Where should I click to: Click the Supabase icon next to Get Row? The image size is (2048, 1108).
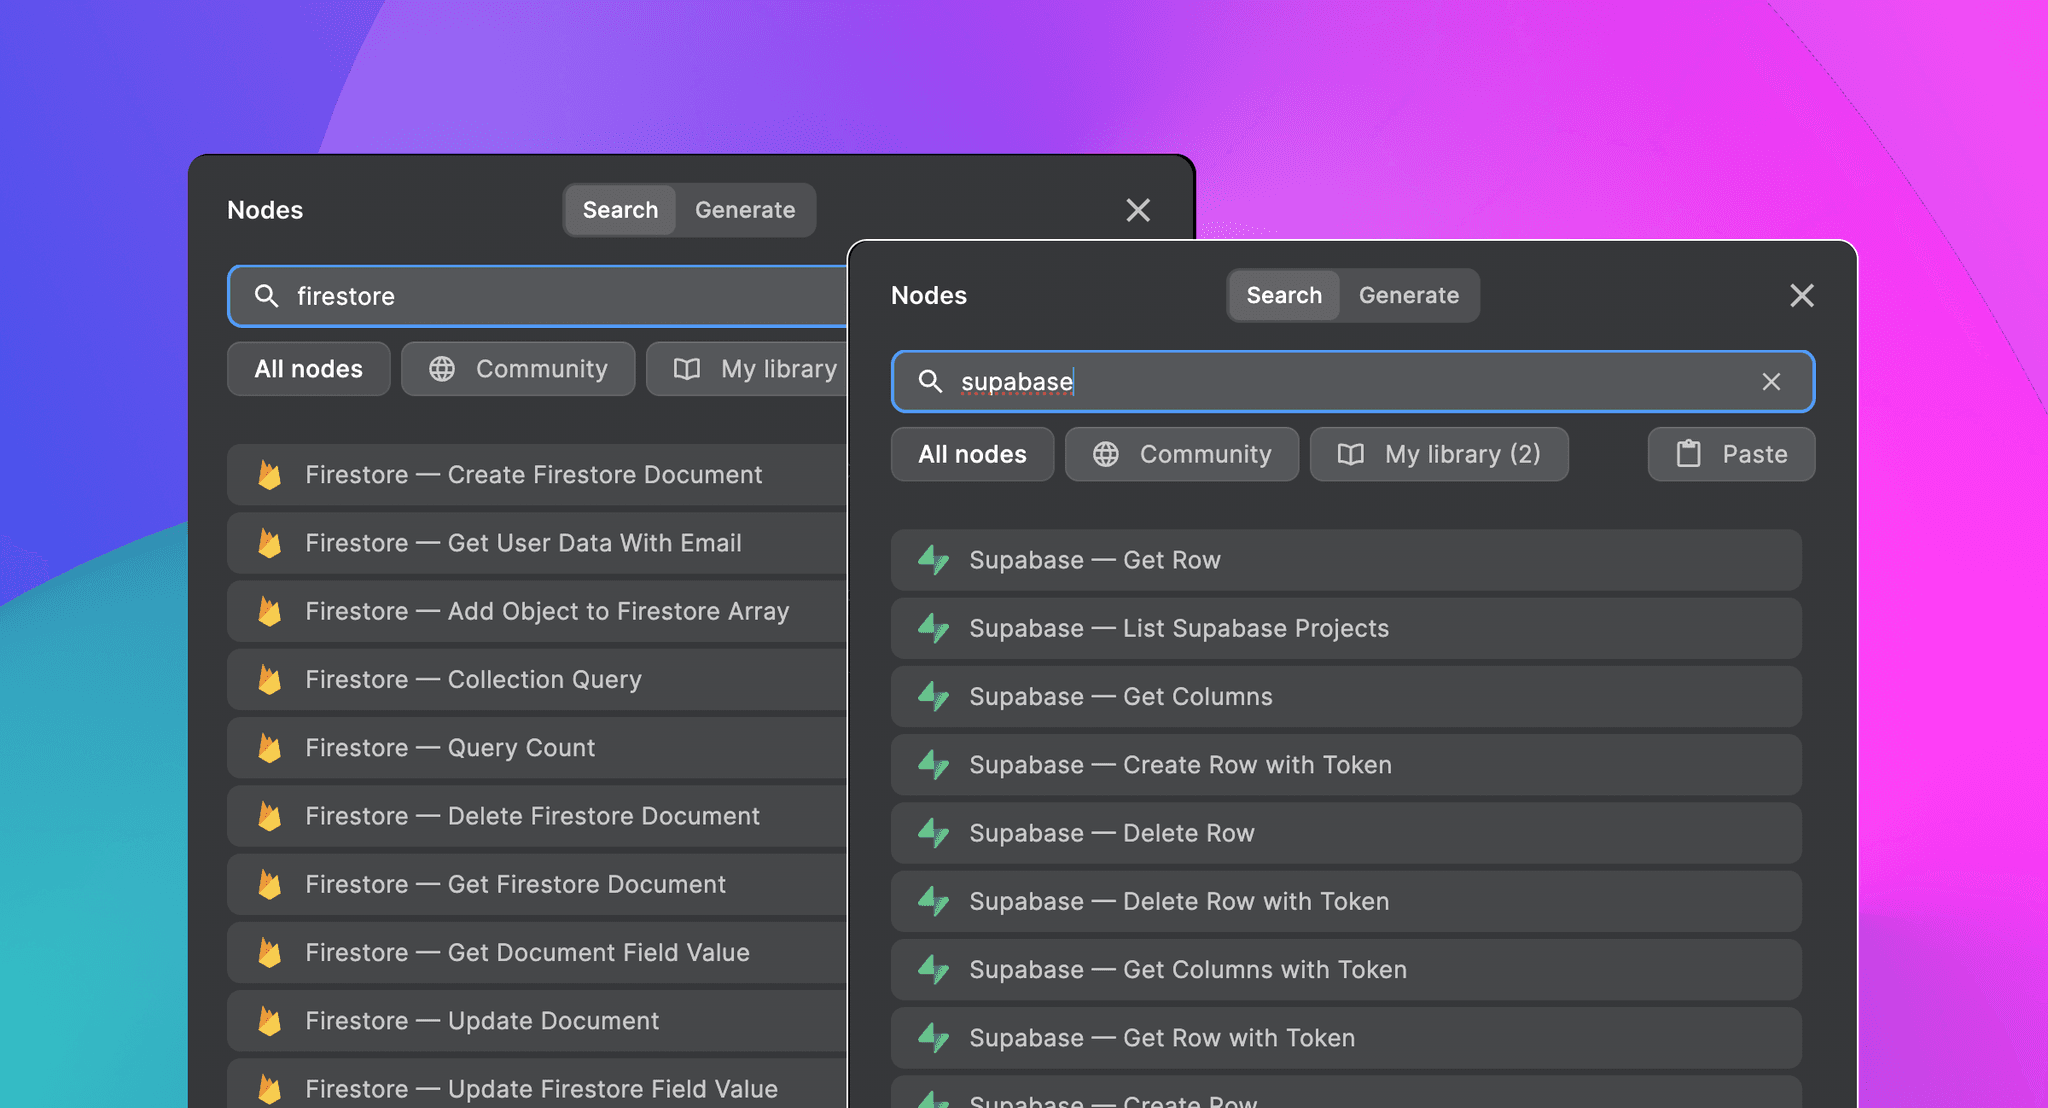(x=932, y=560)
